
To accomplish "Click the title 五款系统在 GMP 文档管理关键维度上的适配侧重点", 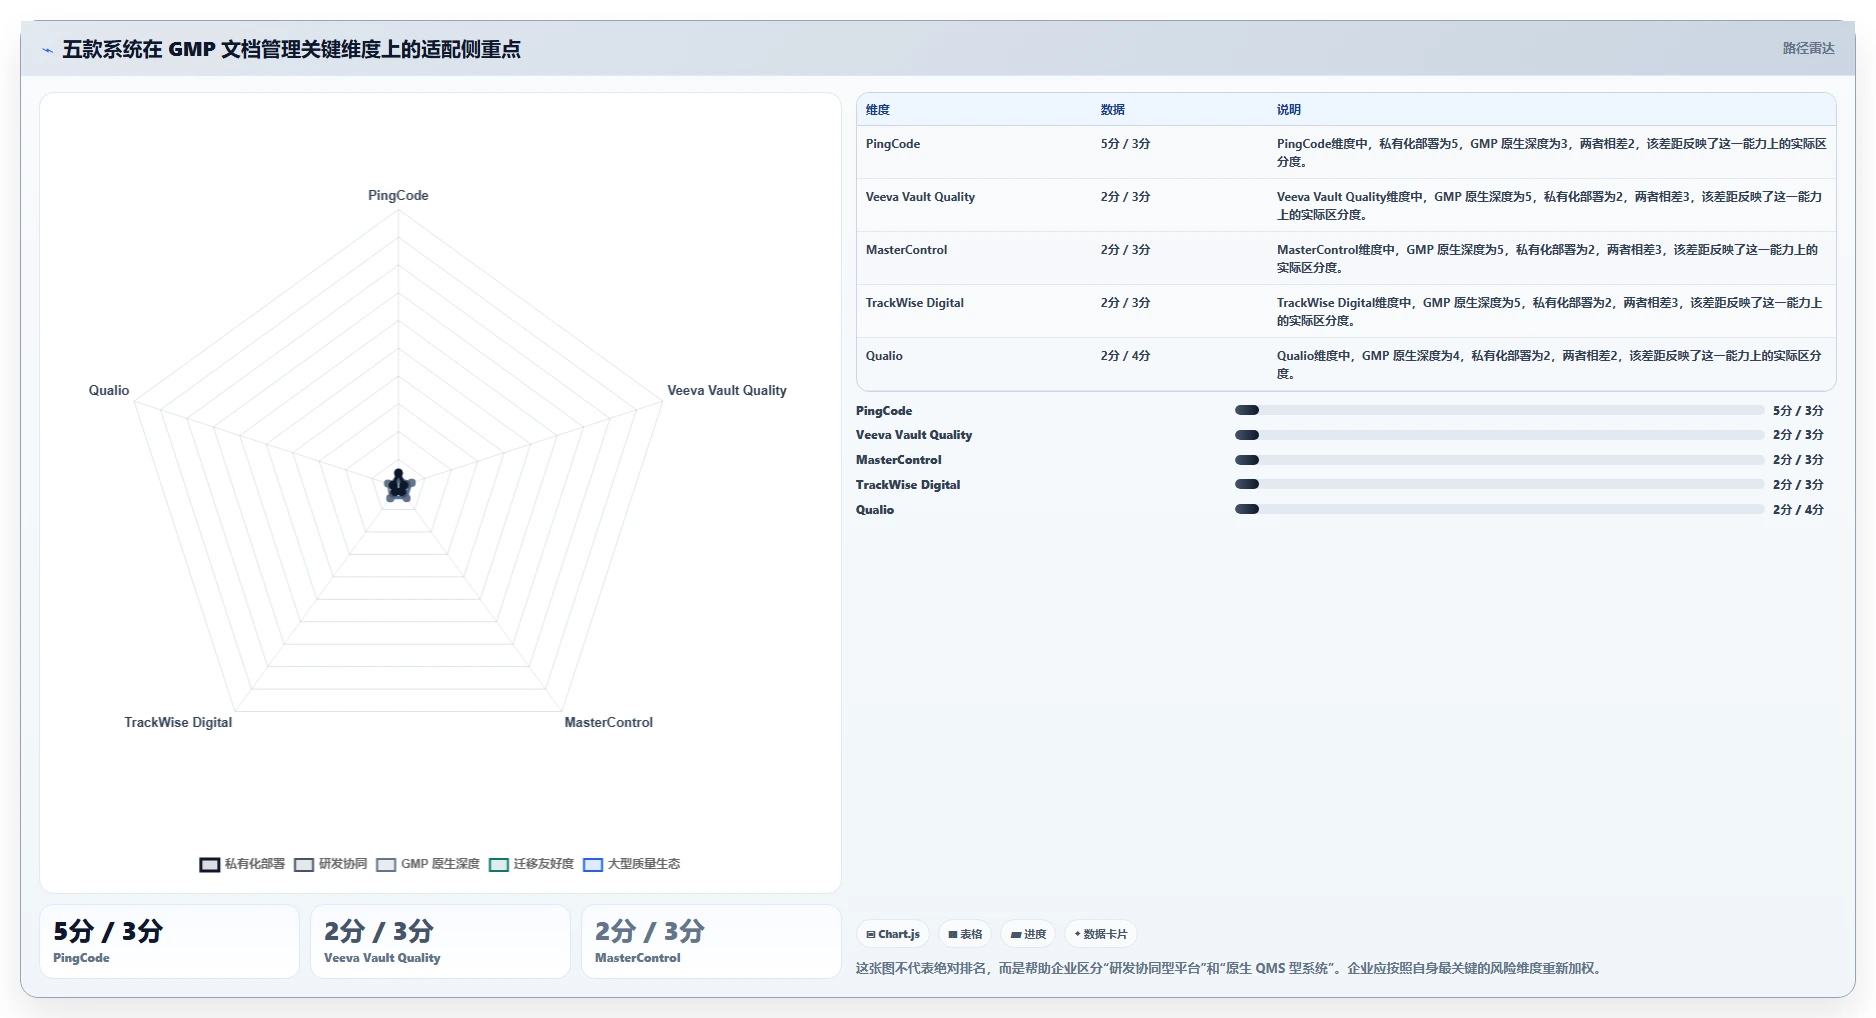I will (x=291, y=49).
